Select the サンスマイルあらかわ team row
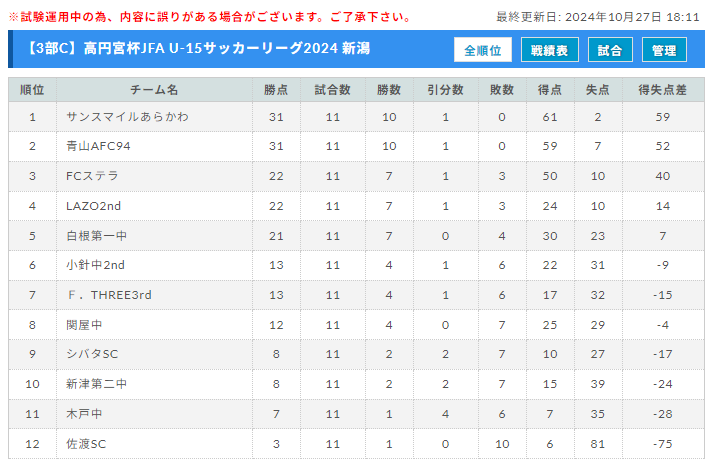Viewport: 714px width, 467px height. (x=357, y=117)
